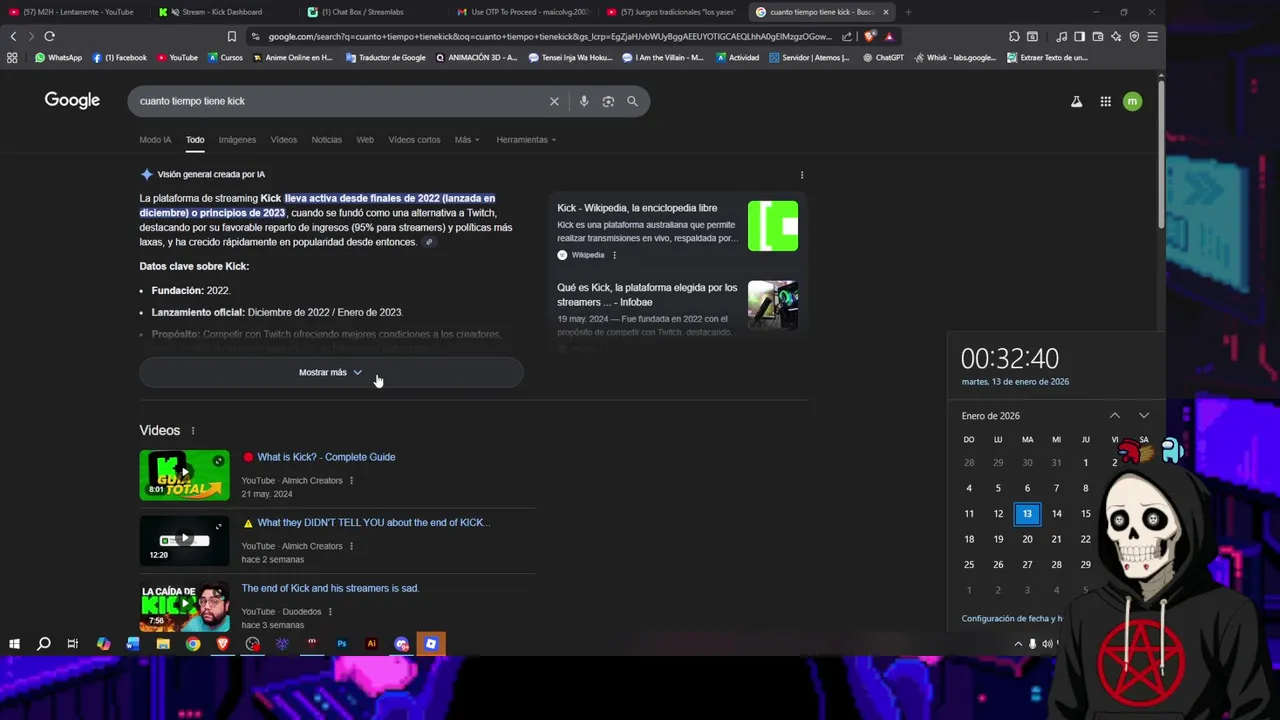Screen dimensions: 1280x720
Task: Play the 12:20 video thumbnail
Action: tap(184, 541)
